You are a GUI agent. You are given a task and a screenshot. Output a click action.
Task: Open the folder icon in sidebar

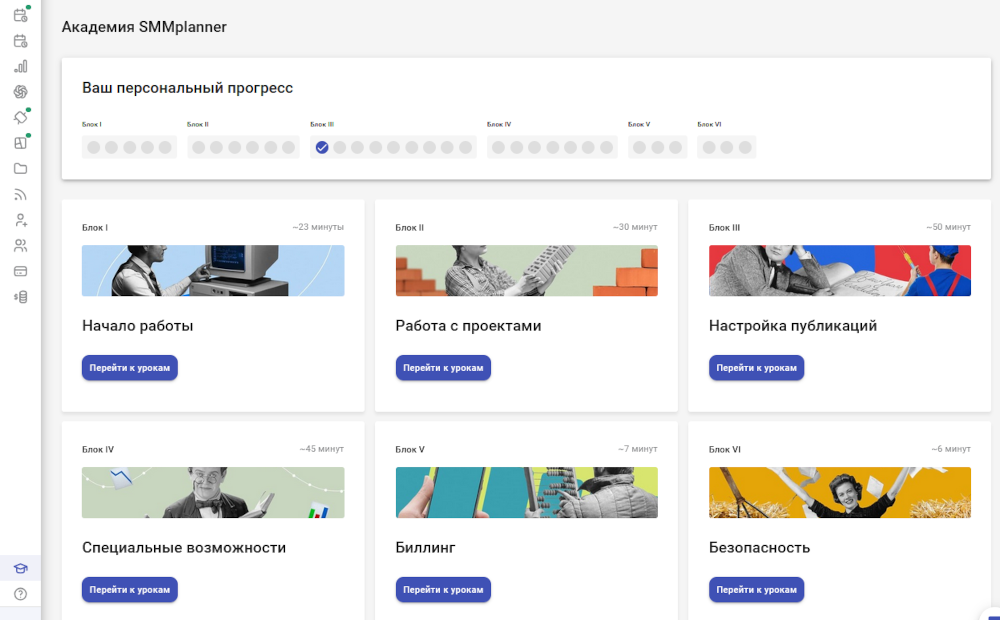(x=20, y=168)
